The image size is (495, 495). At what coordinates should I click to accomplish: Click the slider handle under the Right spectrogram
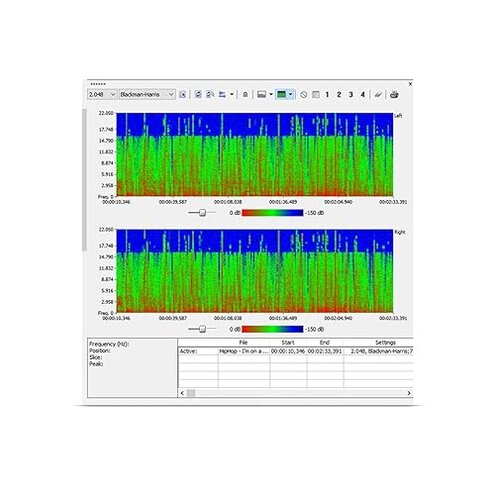click(202, 329)
